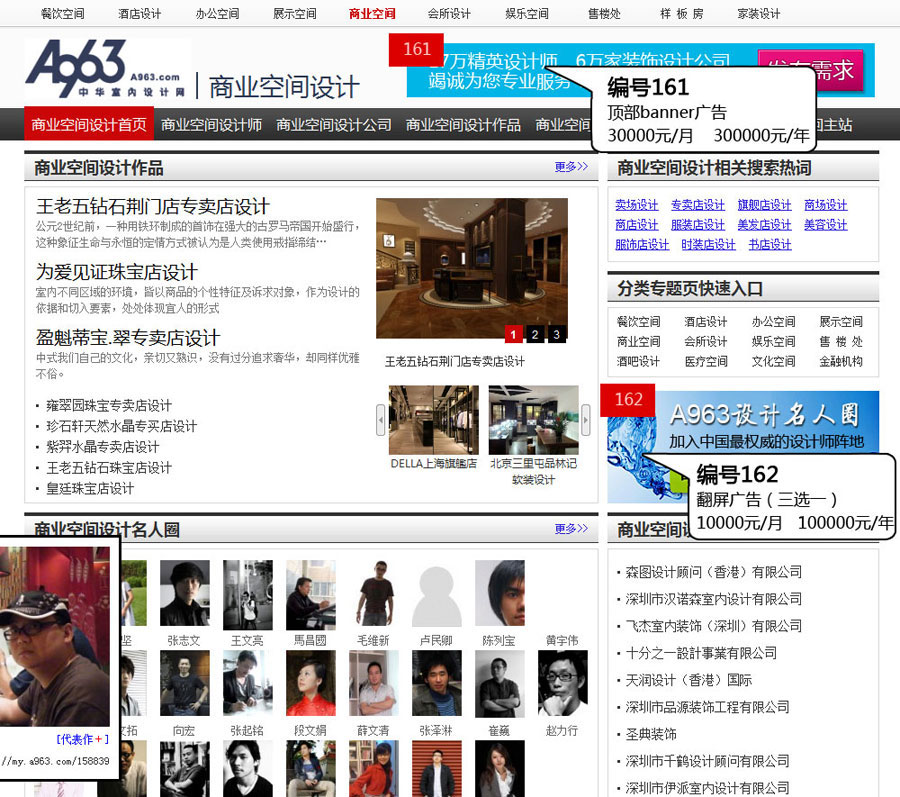Open designer 段文娟 portrait

coord(311,683)
